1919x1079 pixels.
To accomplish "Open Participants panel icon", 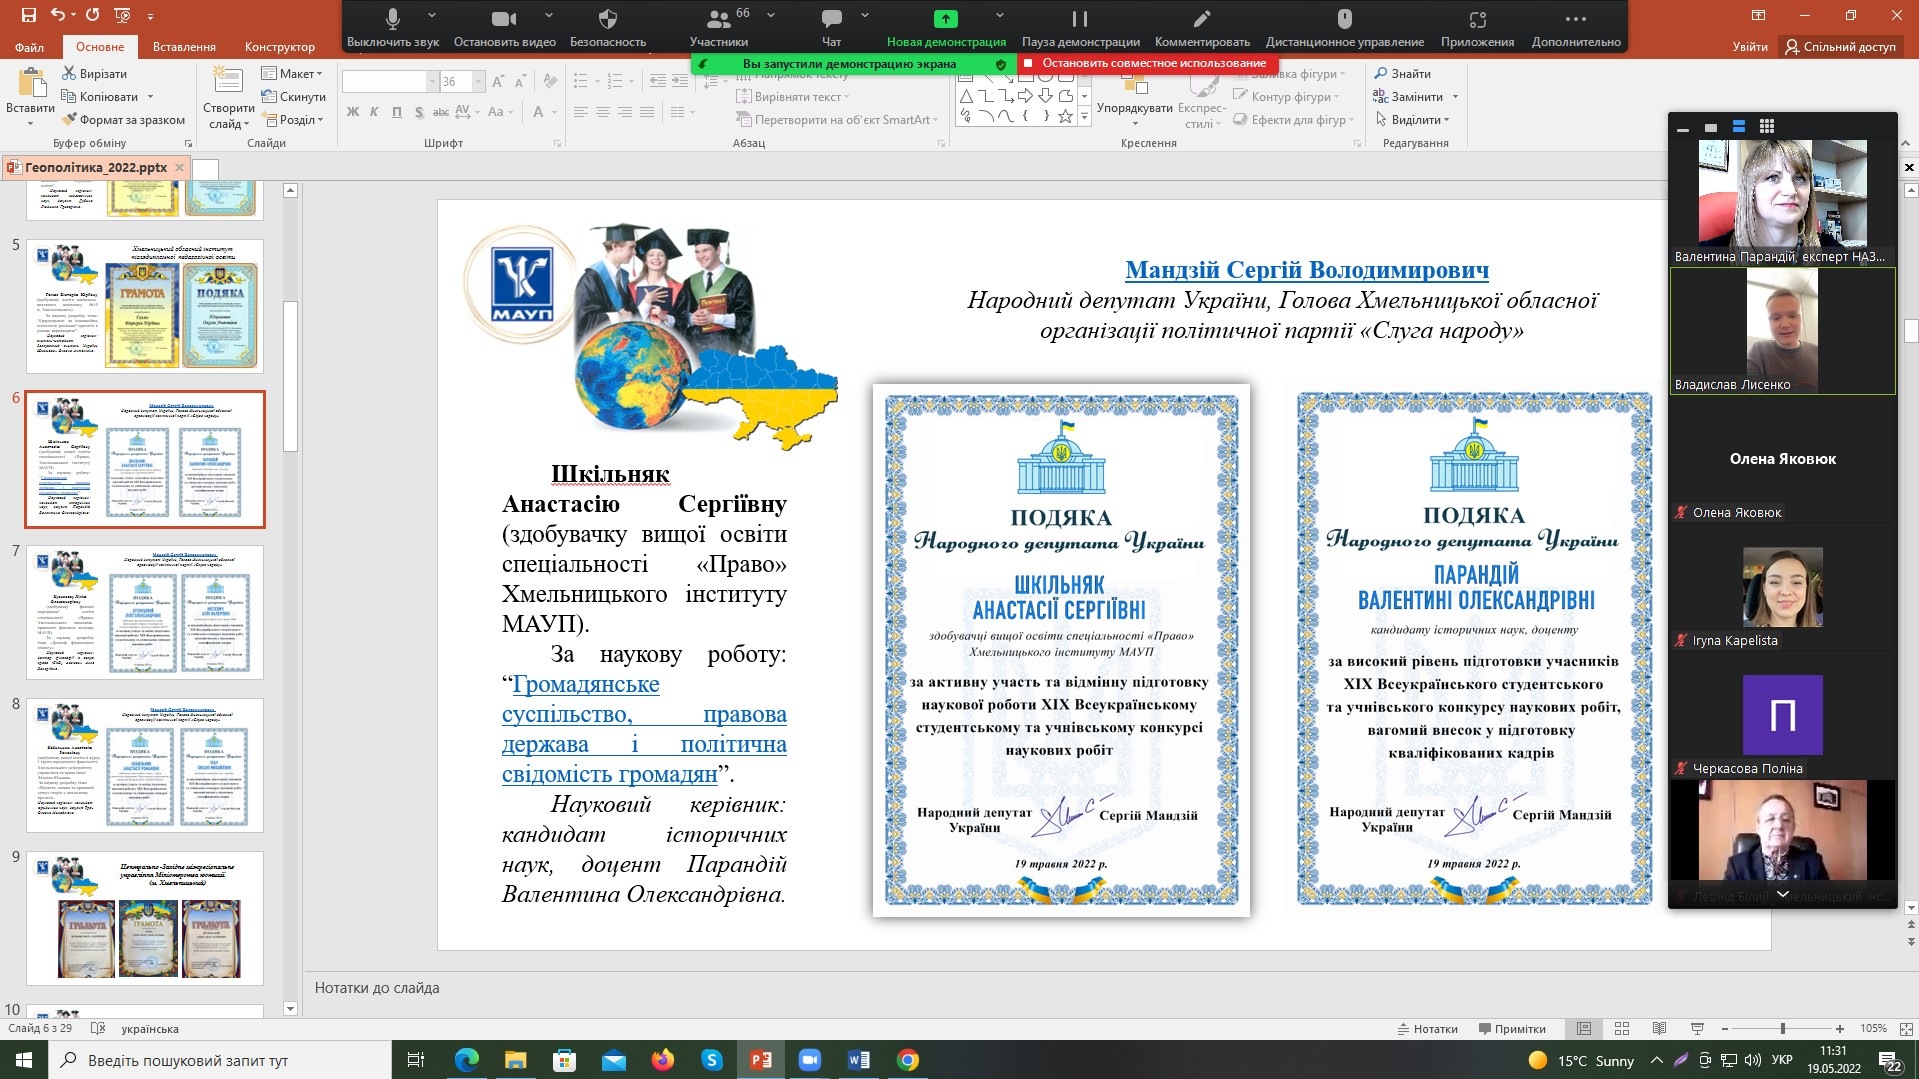I will pos(718,19).
